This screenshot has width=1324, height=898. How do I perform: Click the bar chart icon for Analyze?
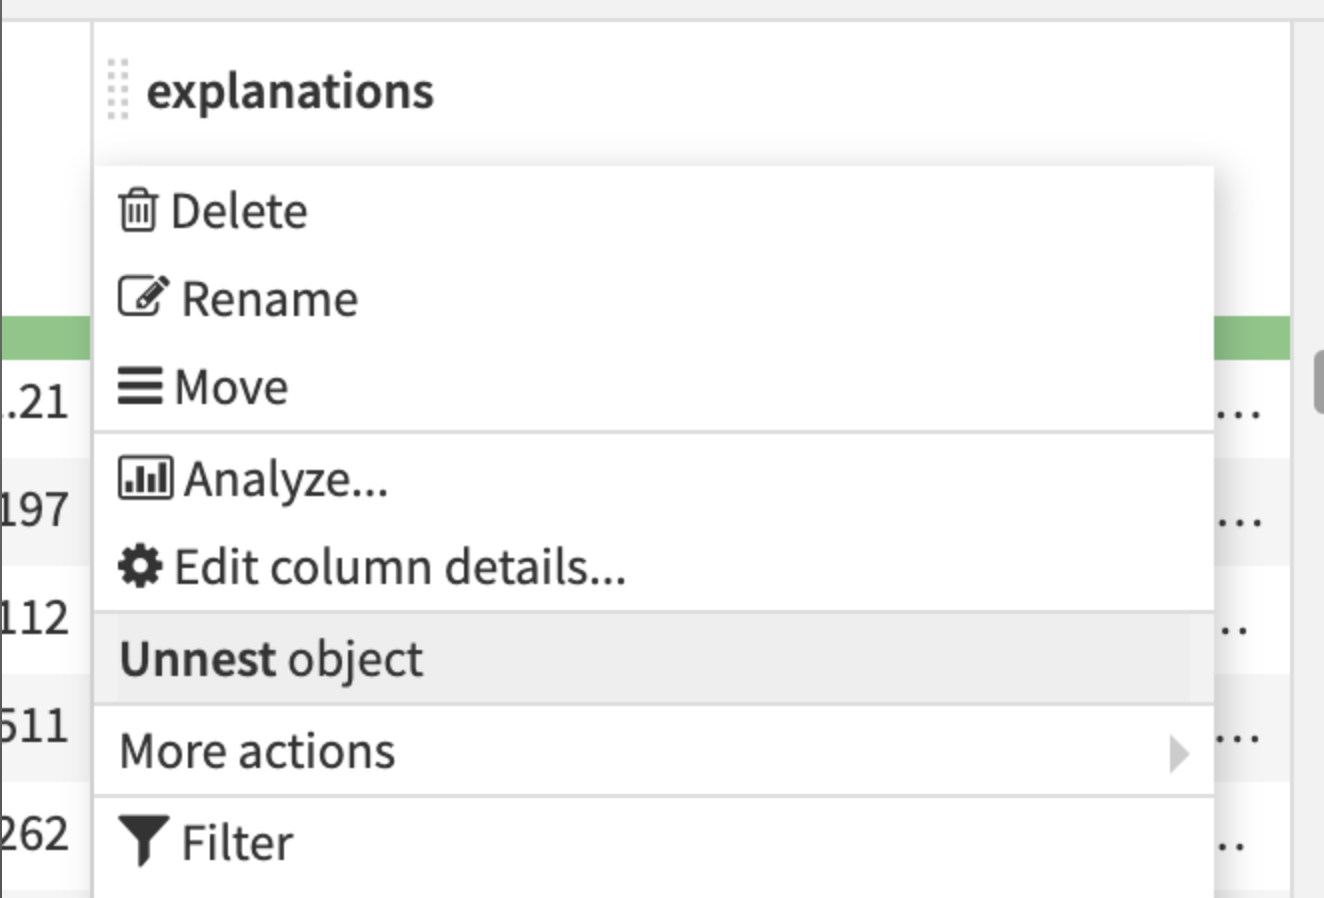tap(146, 477)
